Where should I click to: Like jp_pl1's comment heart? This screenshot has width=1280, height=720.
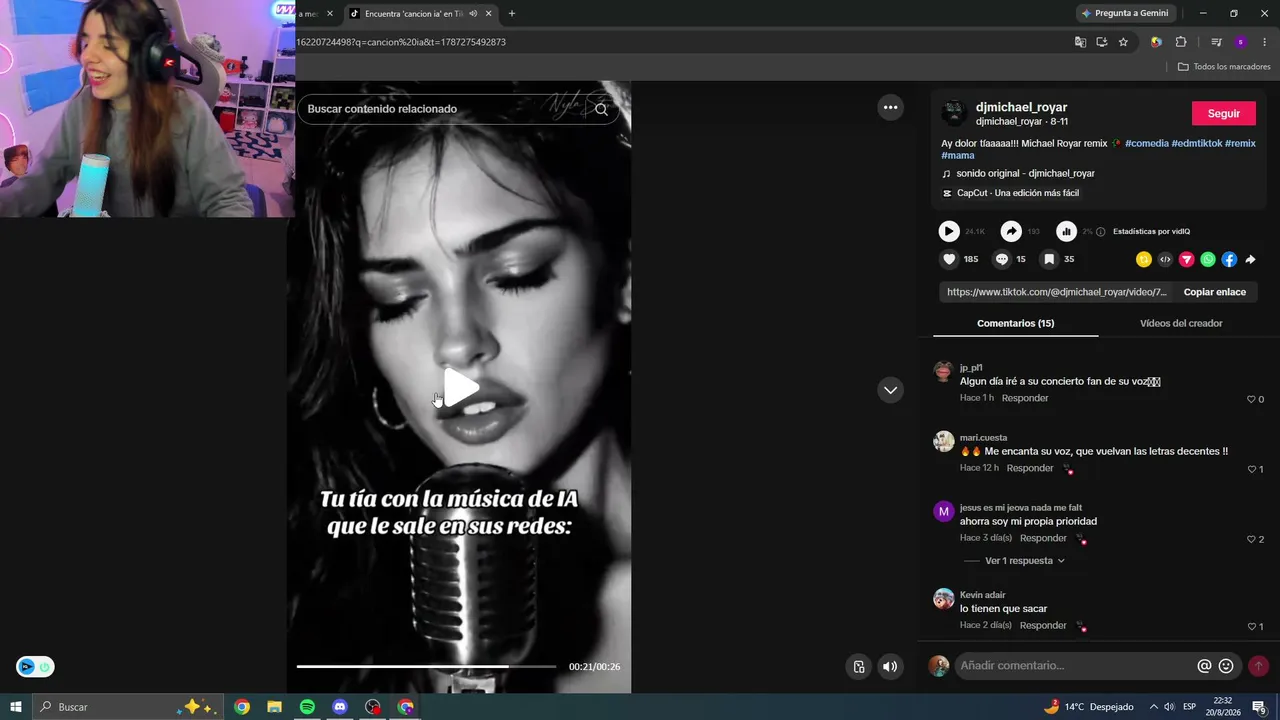tap(1251, 399)
